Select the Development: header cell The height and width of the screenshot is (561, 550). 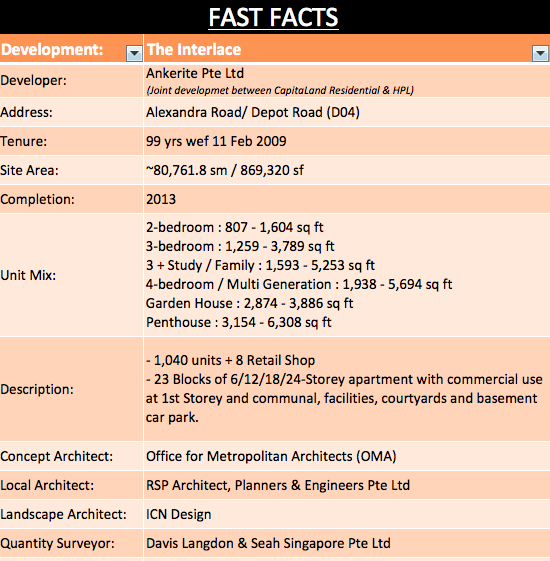pyautogui.click(x=71, y=49)
